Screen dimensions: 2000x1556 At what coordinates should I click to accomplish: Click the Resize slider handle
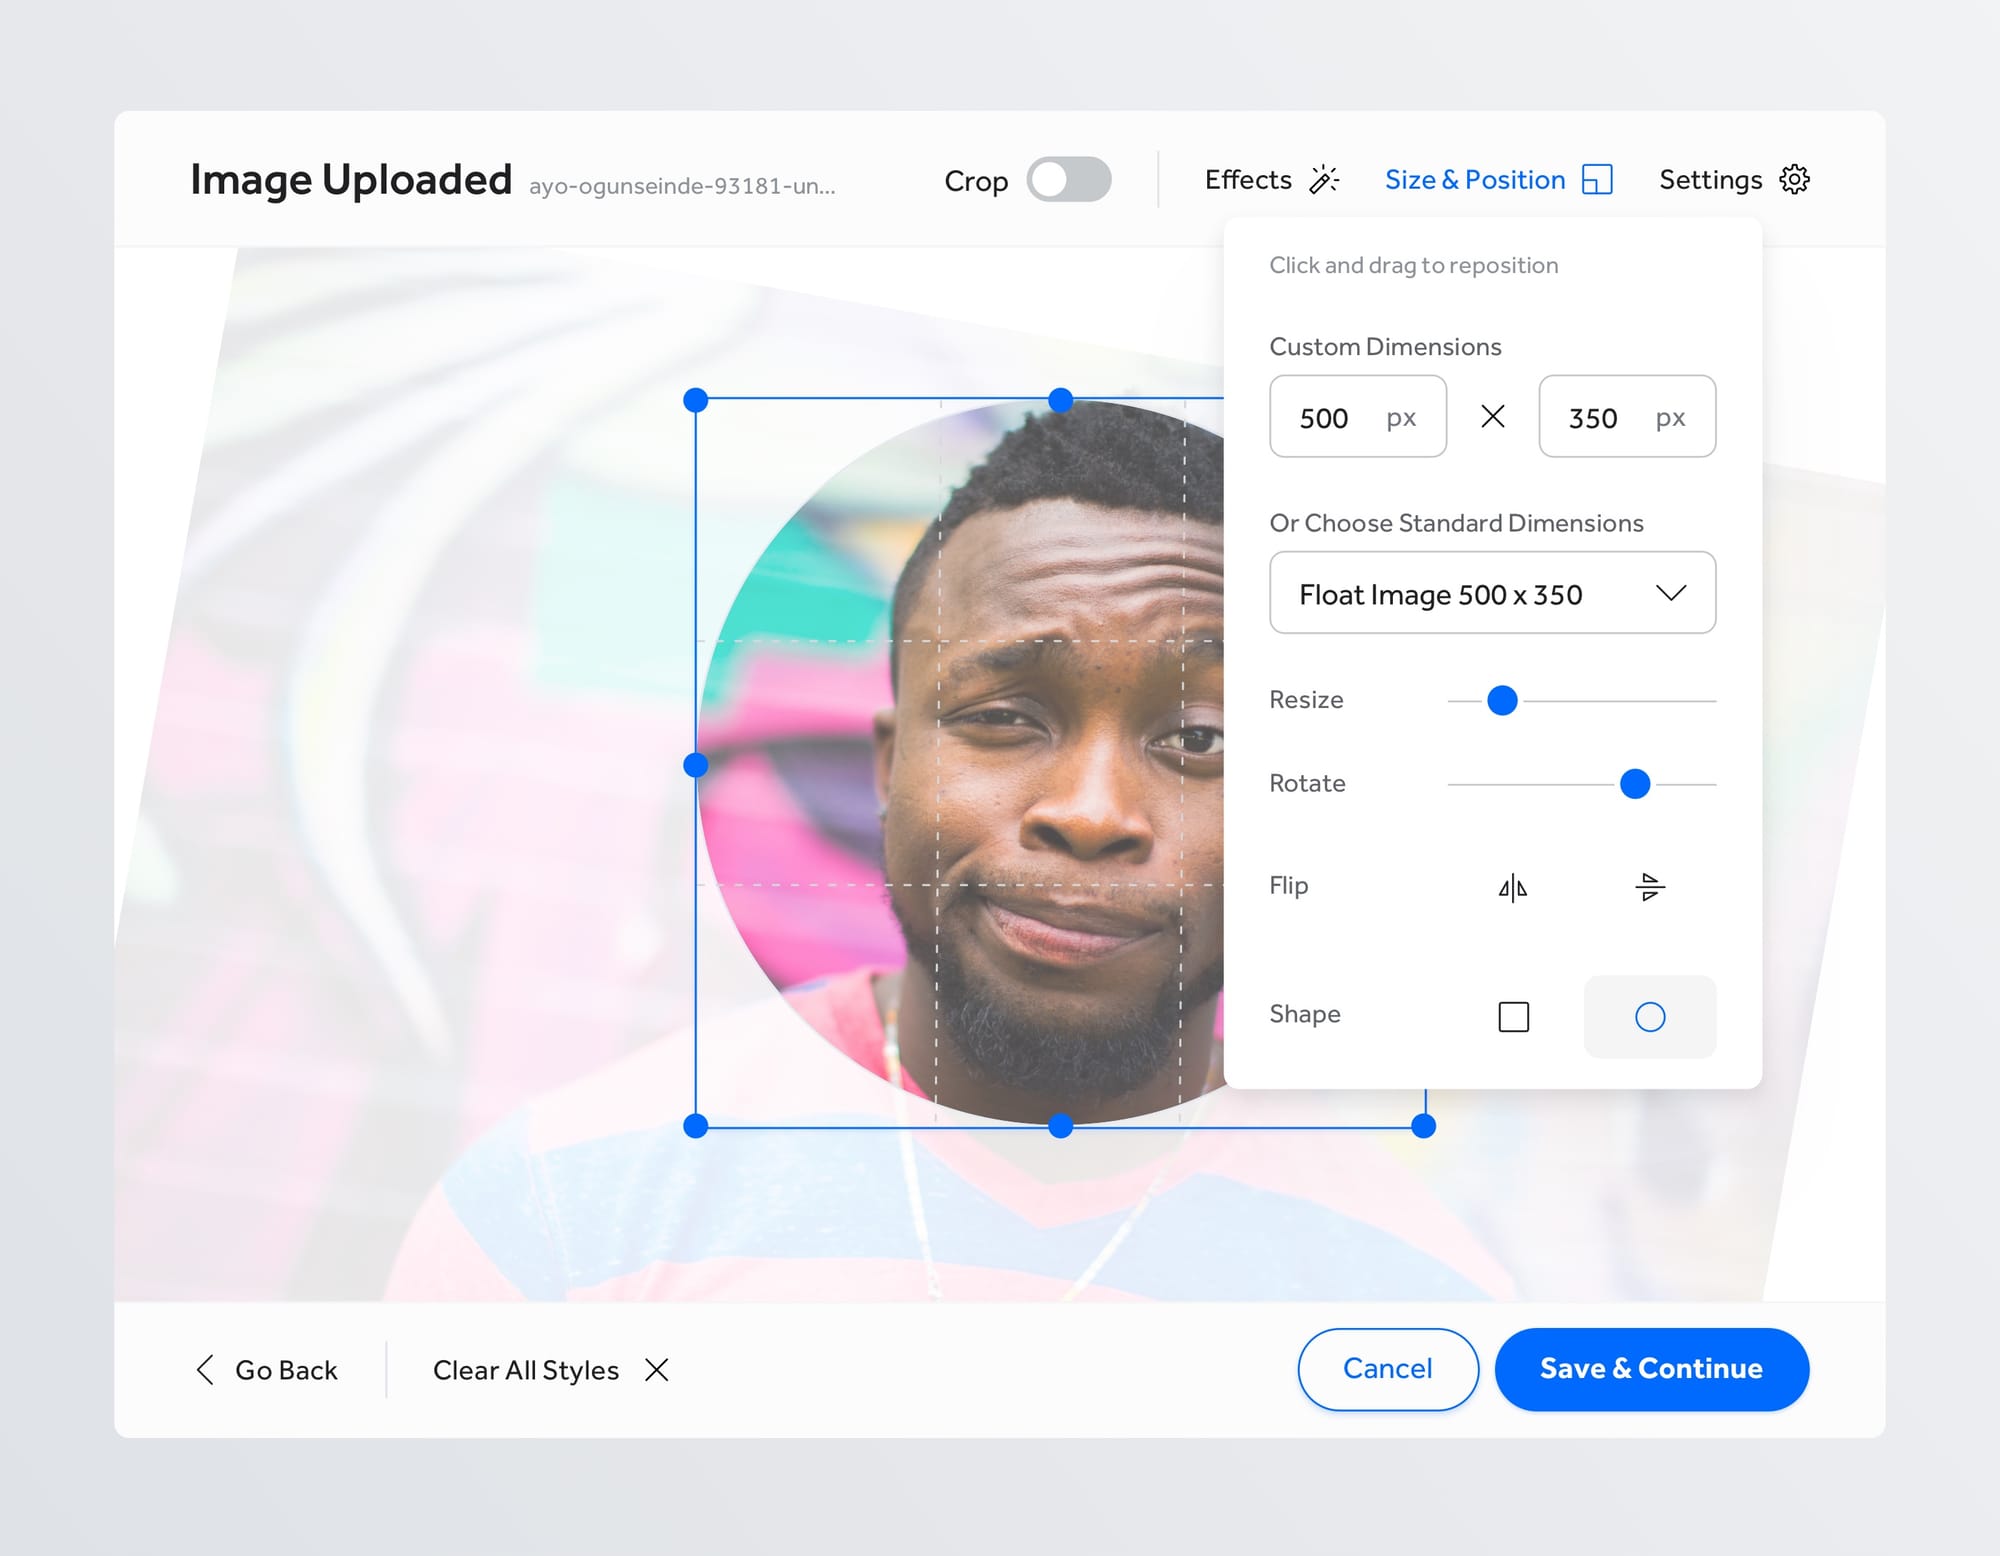tap(1502, 701)
